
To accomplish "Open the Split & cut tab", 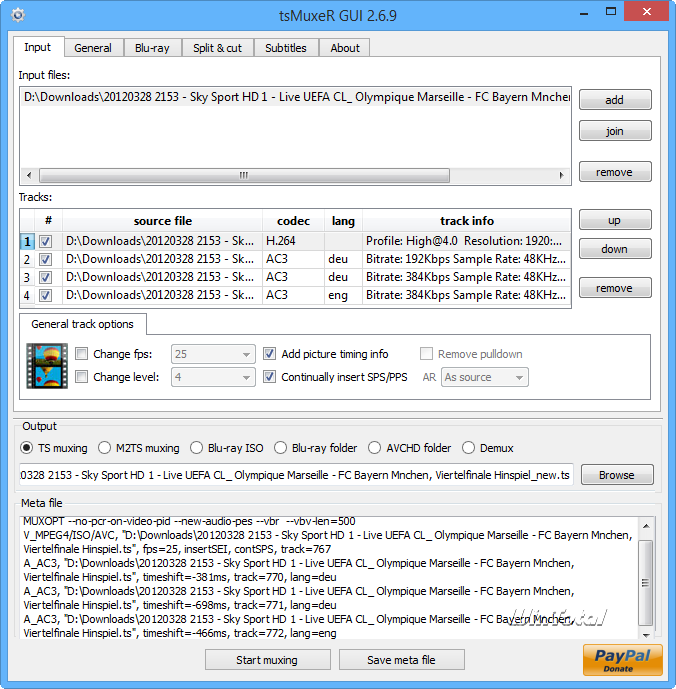I will 218,48.
